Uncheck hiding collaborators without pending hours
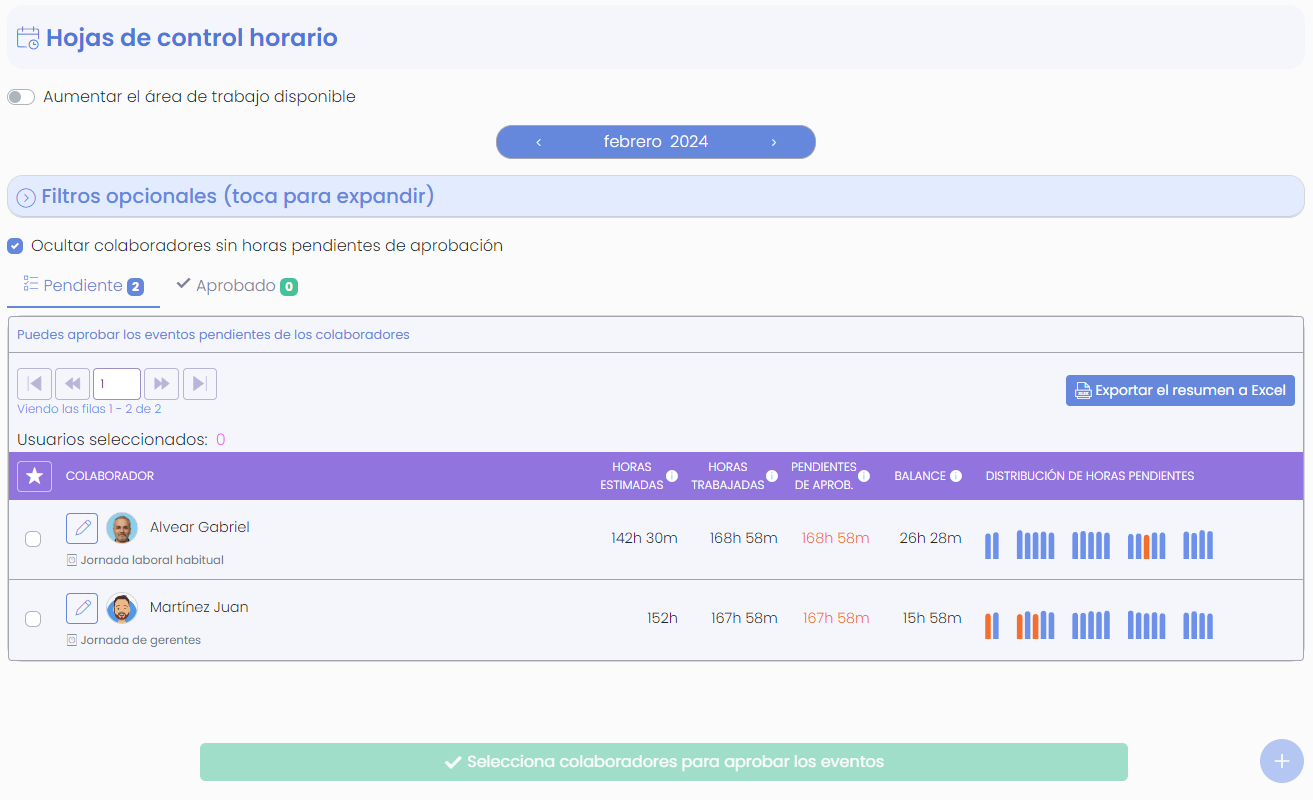This screenshot has width=1313, height=800. click(15, 246)
